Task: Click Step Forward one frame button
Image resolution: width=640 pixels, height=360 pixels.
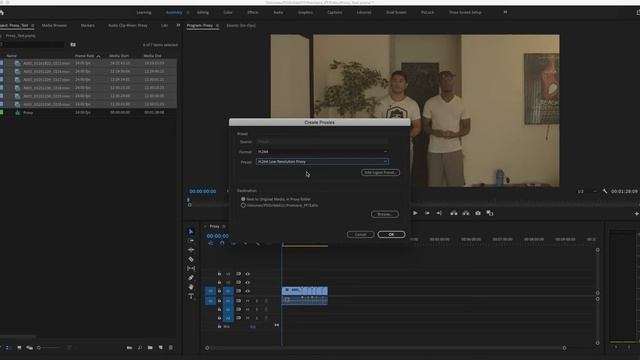Action: coord(427,213)
